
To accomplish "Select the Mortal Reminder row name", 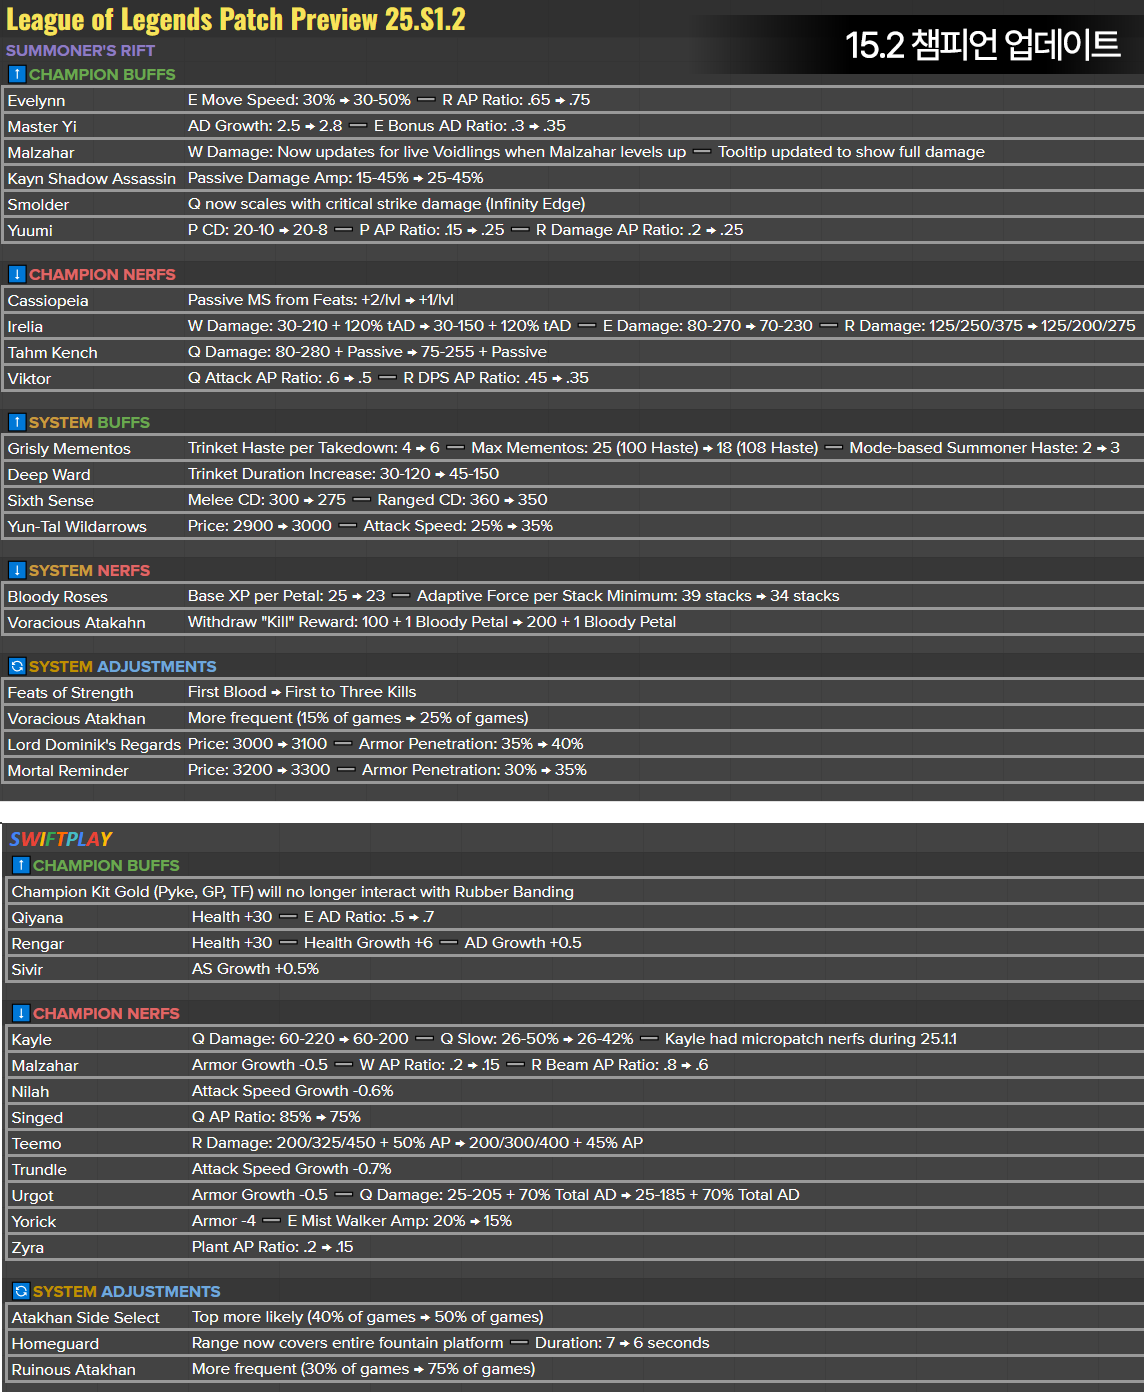I will [x=68, y=770].
